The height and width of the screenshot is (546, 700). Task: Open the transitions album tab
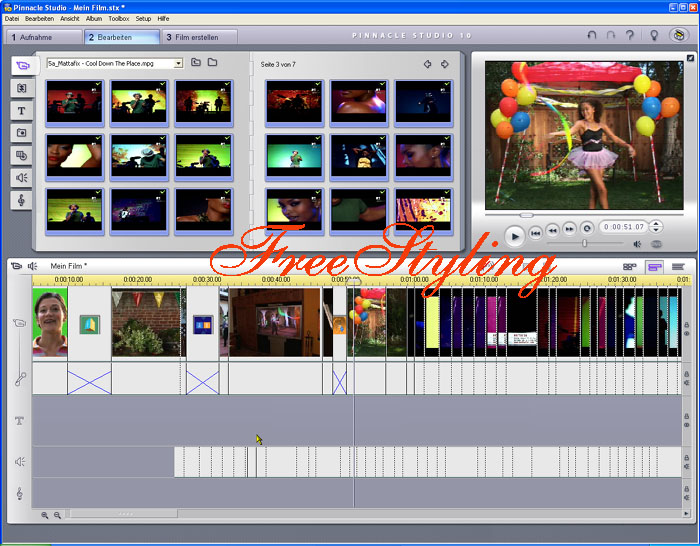21,88
